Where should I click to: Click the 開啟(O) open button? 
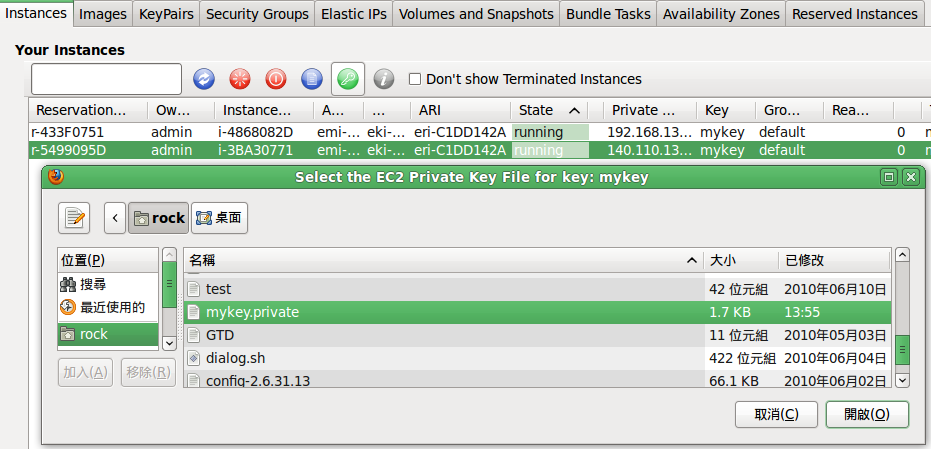(867, 415)
